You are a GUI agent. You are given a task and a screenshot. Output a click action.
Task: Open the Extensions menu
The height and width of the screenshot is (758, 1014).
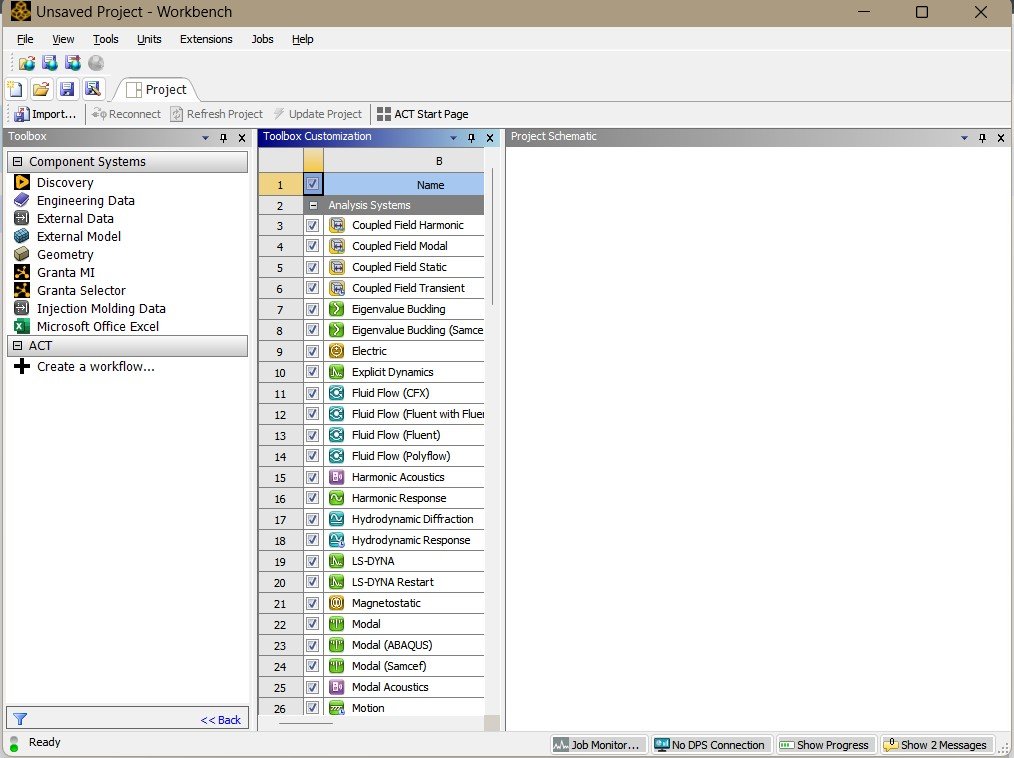tap(206, 39)
